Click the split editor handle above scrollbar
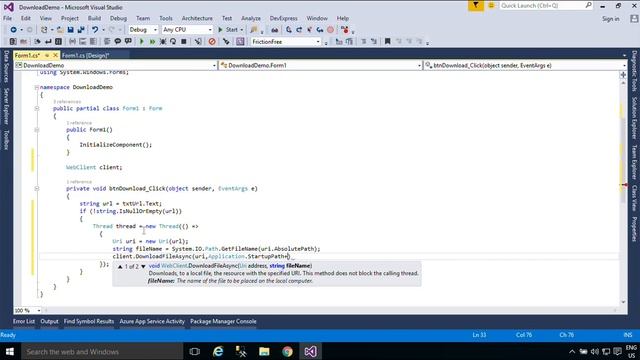This screenshot has width=640, height=360. [623, 75]
